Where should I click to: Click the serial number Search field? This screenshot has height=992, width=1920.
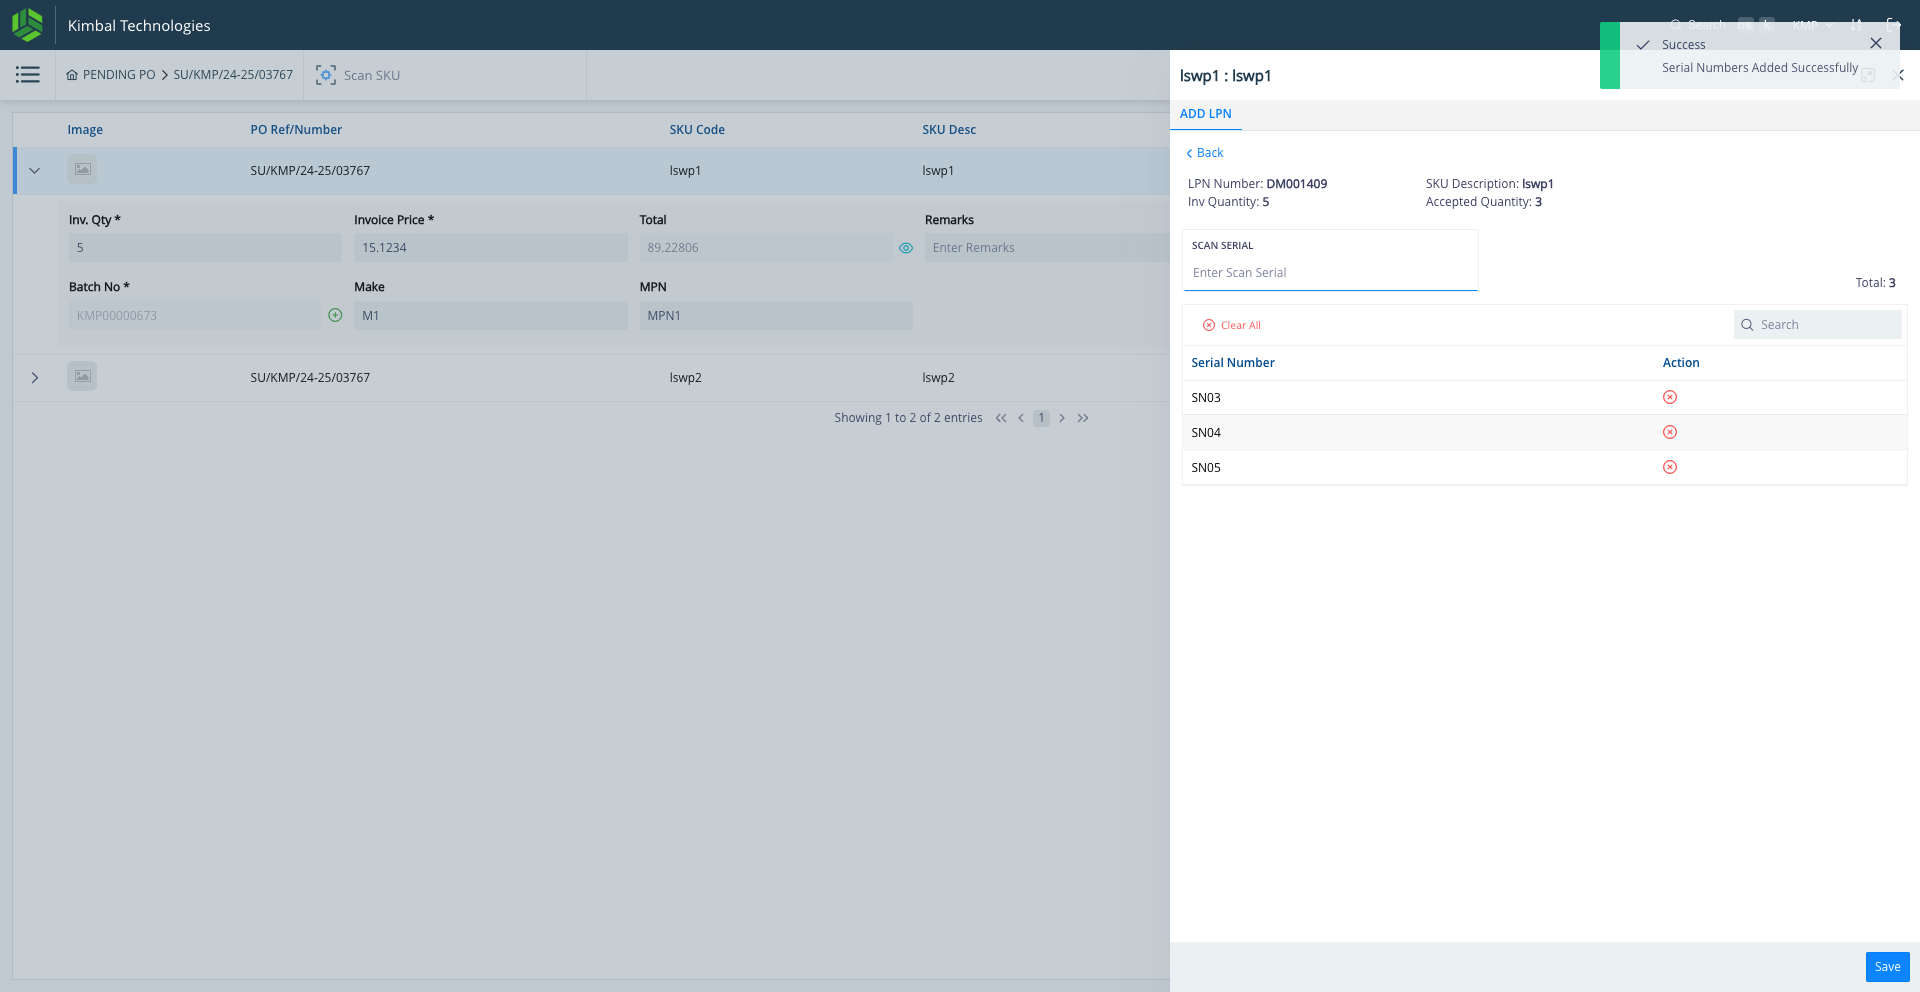[1818, 325]
